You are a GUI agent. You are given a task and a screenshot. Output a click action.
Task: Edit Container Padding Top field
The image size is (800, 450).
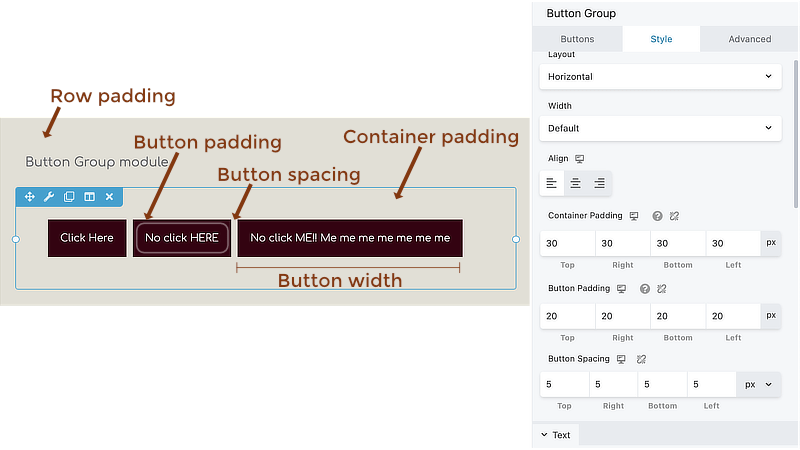click(567, 243)
